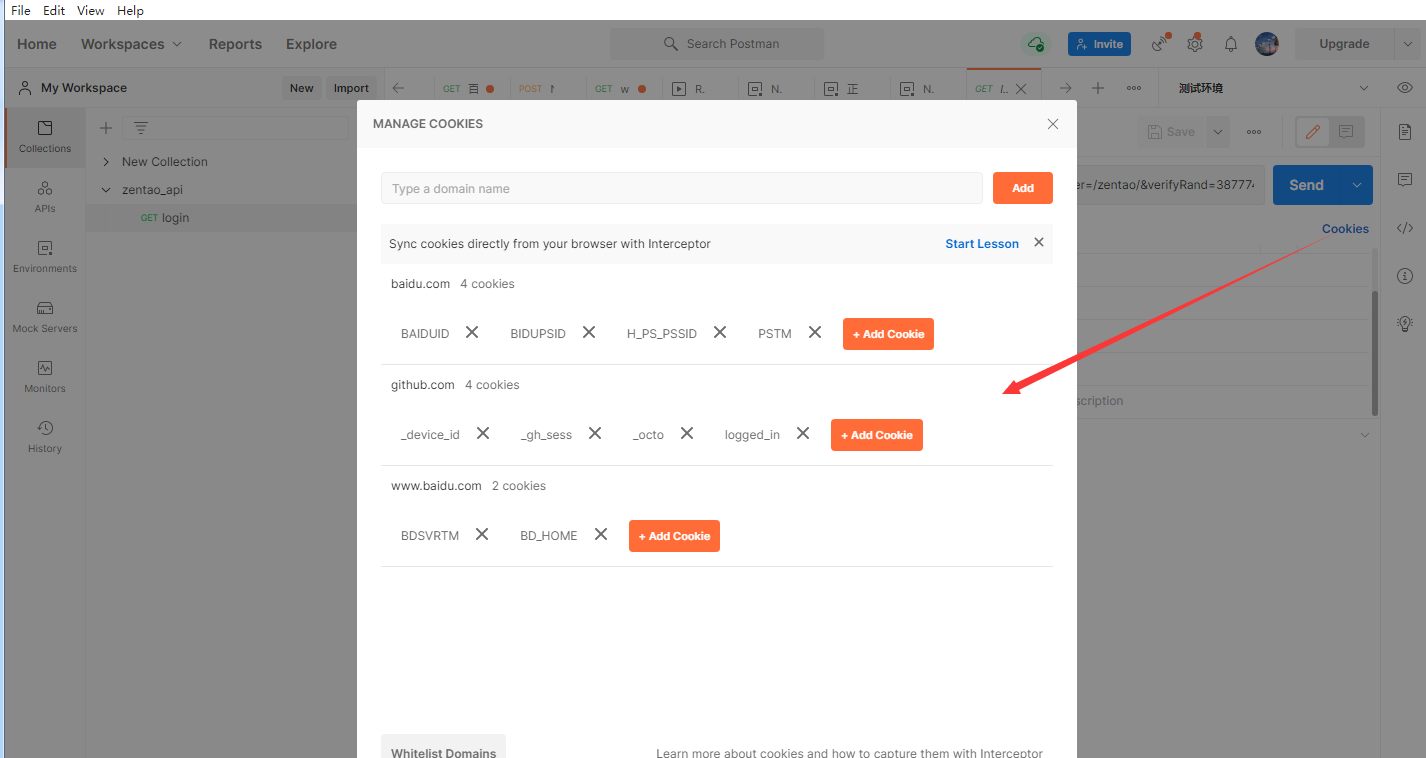The image size is (1426, 758).
Task: Open the notifications bell icon
Action: pos(1231,44)
